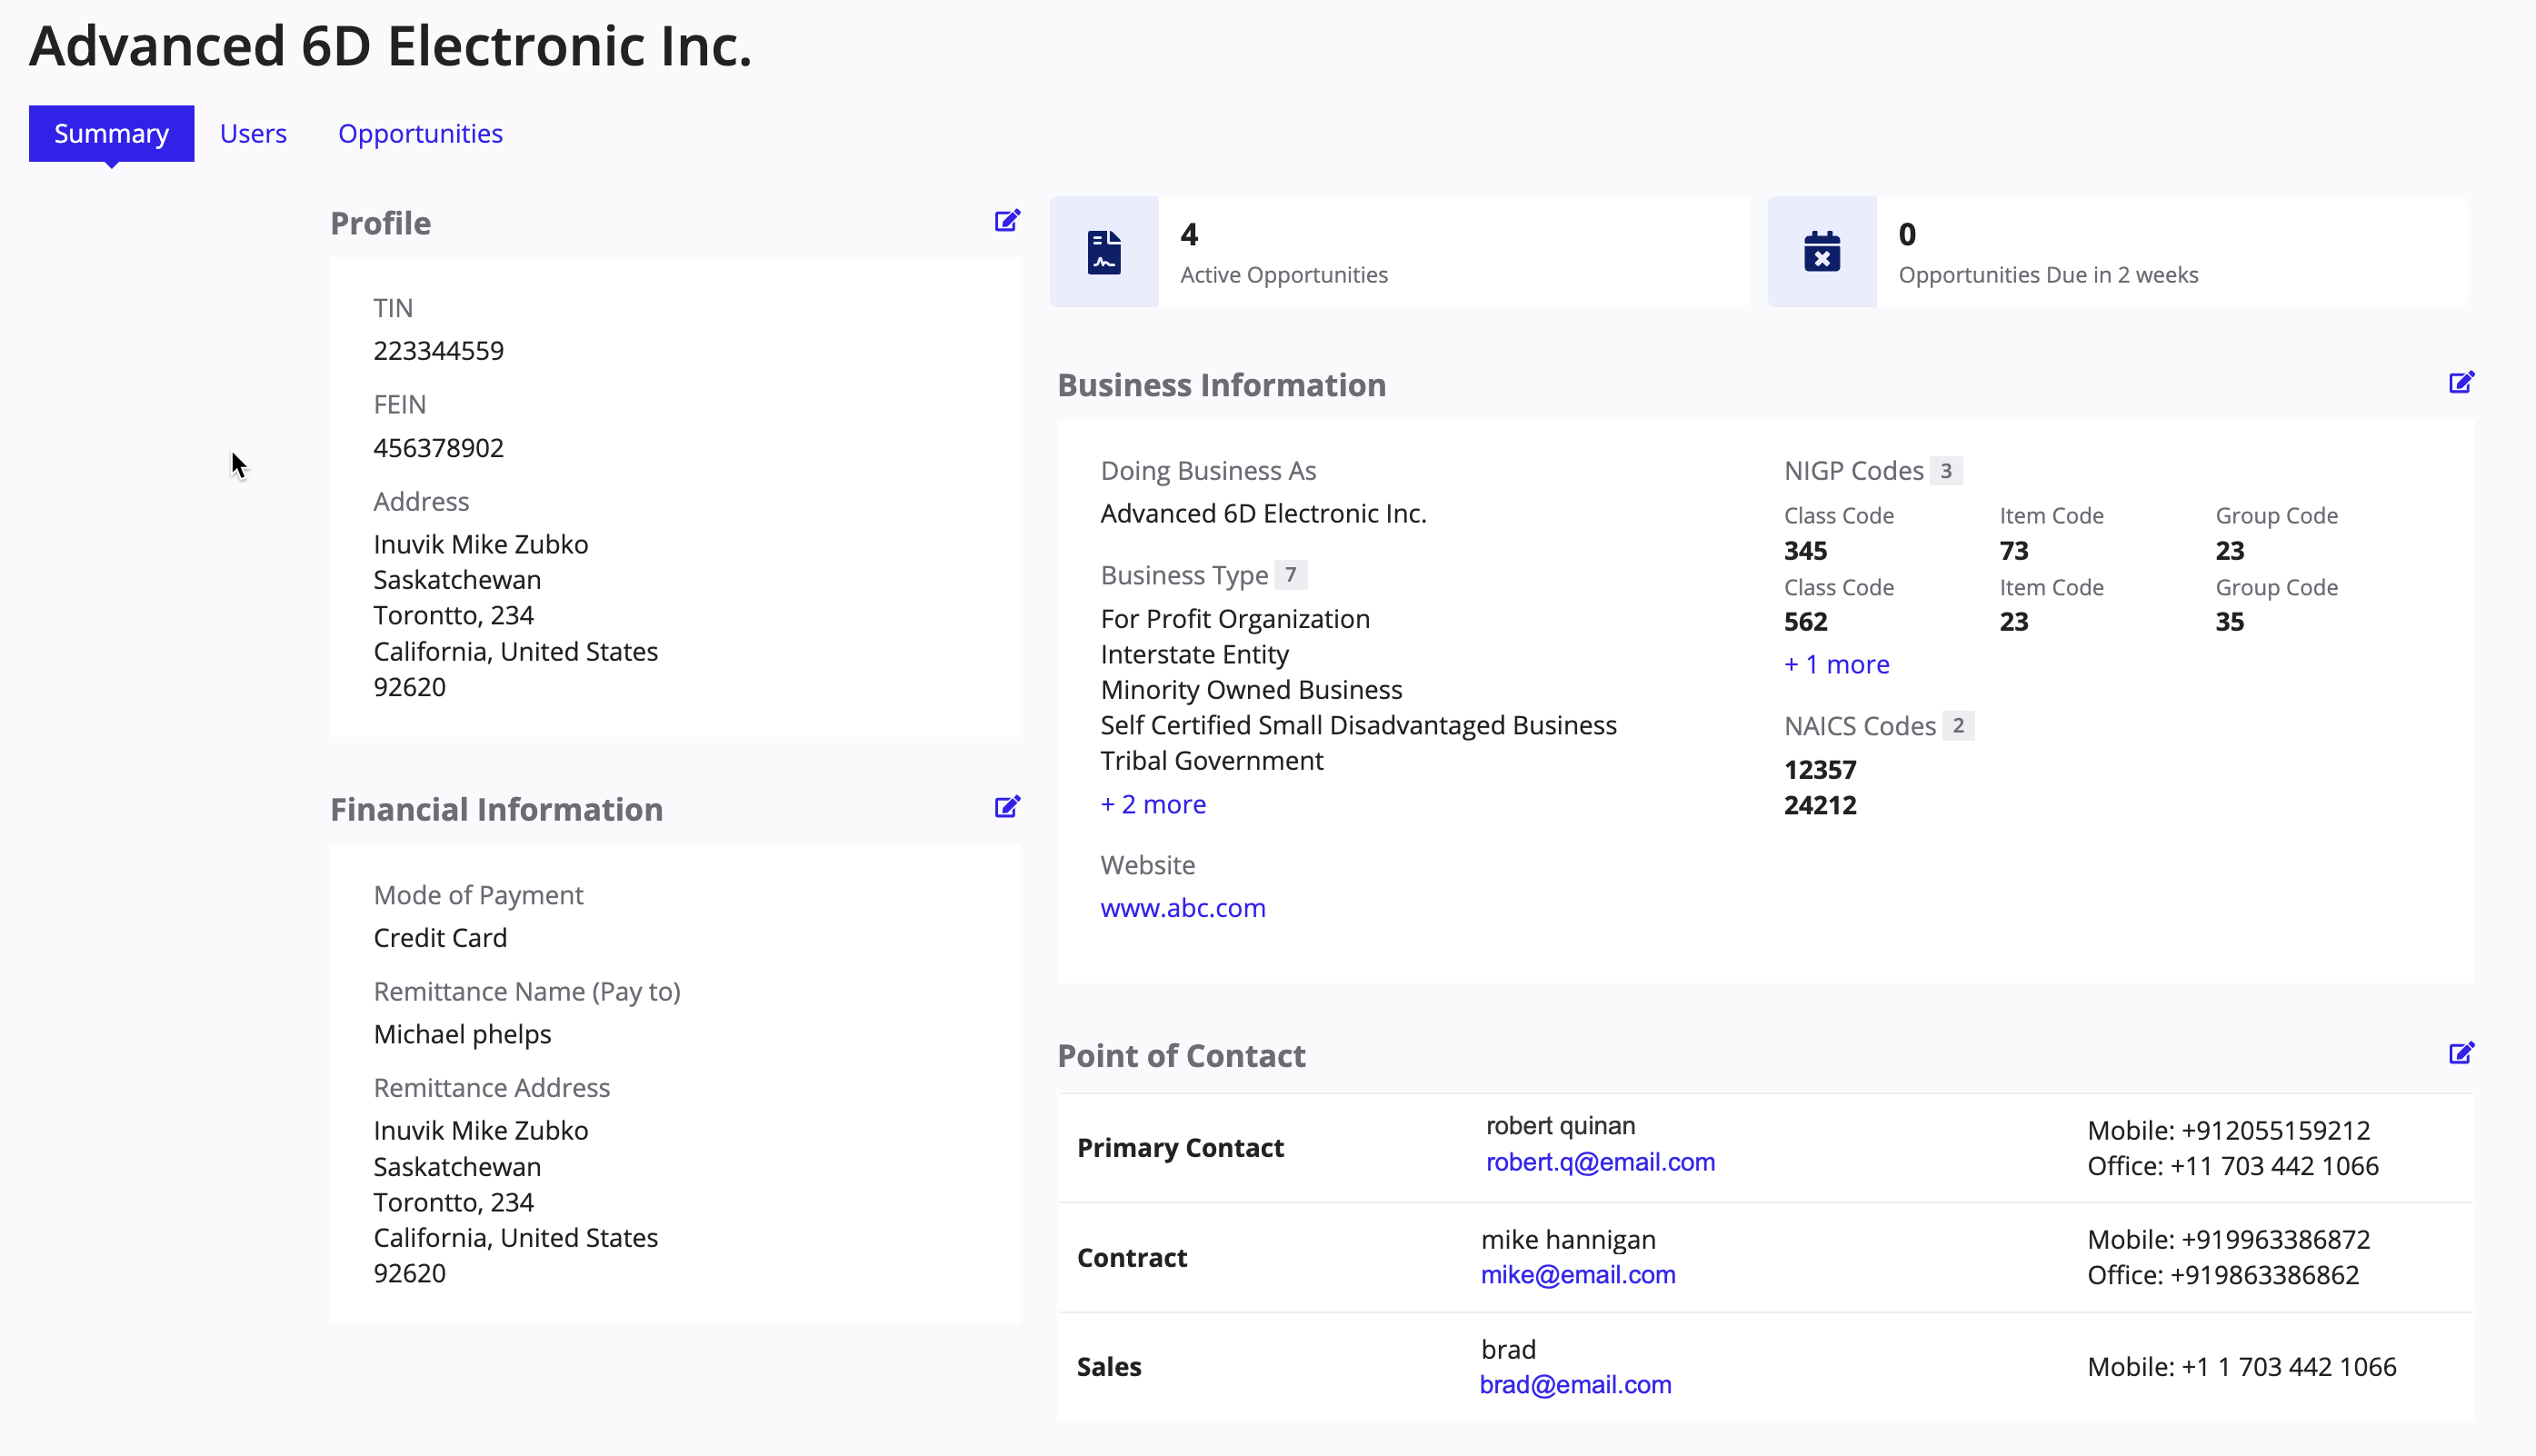The image size is (2536, 1456).
Task: Email robert.q@email.com
Action: click(x=1600, y=1162)
